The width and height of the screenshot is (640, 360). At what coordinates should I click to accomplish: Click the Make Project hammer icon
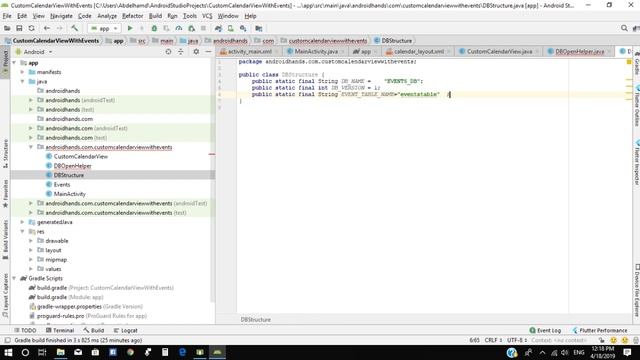tap(74, 28)
